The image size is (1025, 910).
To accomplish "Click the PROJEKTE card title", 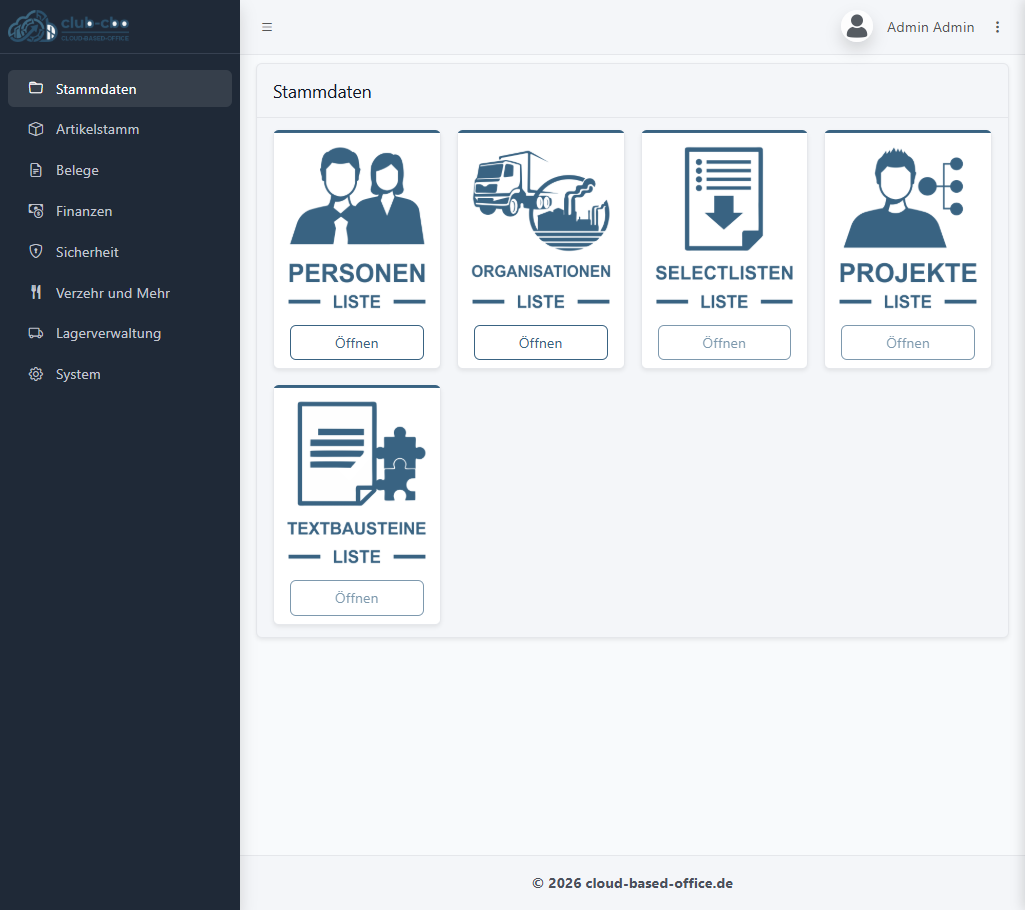I will [908, 273].
